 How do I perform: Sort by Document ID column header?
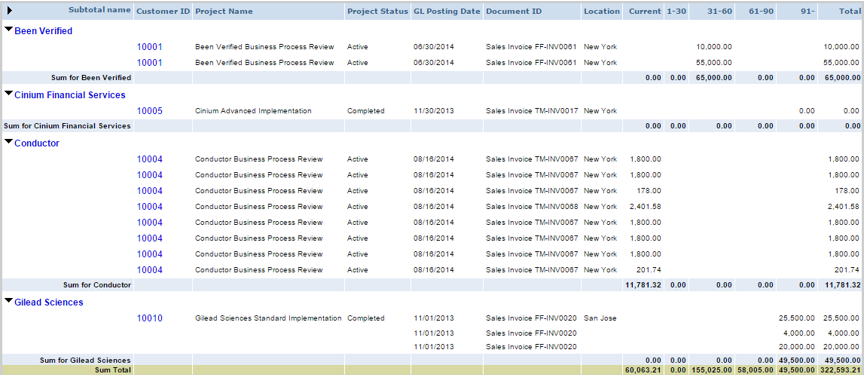coord(514,11)
